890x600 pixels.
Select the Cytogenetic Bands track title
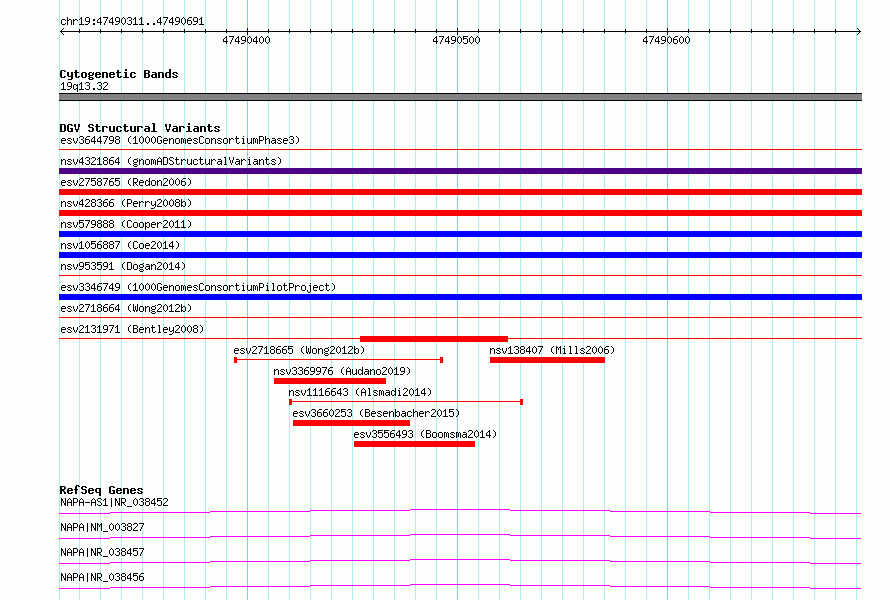click(119, 74)
